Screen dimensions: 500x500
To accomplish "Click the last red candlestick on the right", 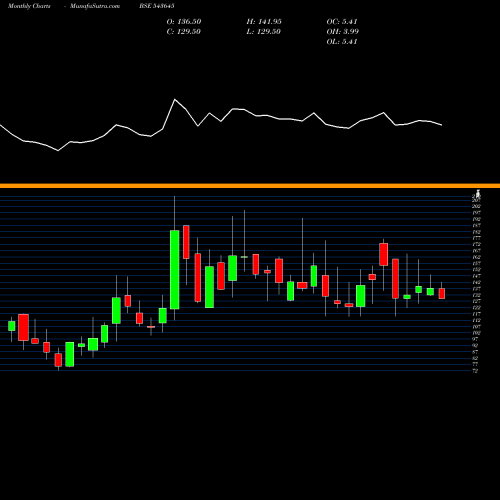I will pos(442,293).
